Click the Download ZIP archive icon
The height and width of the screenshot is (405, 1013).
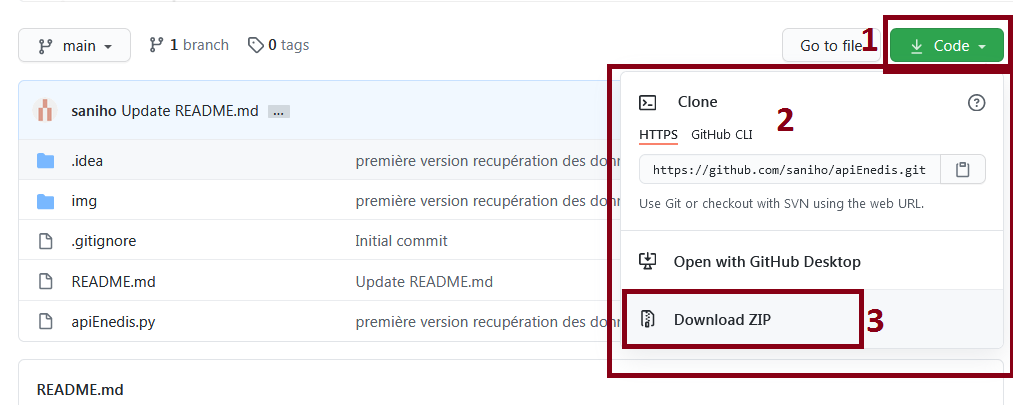point(647,318)
